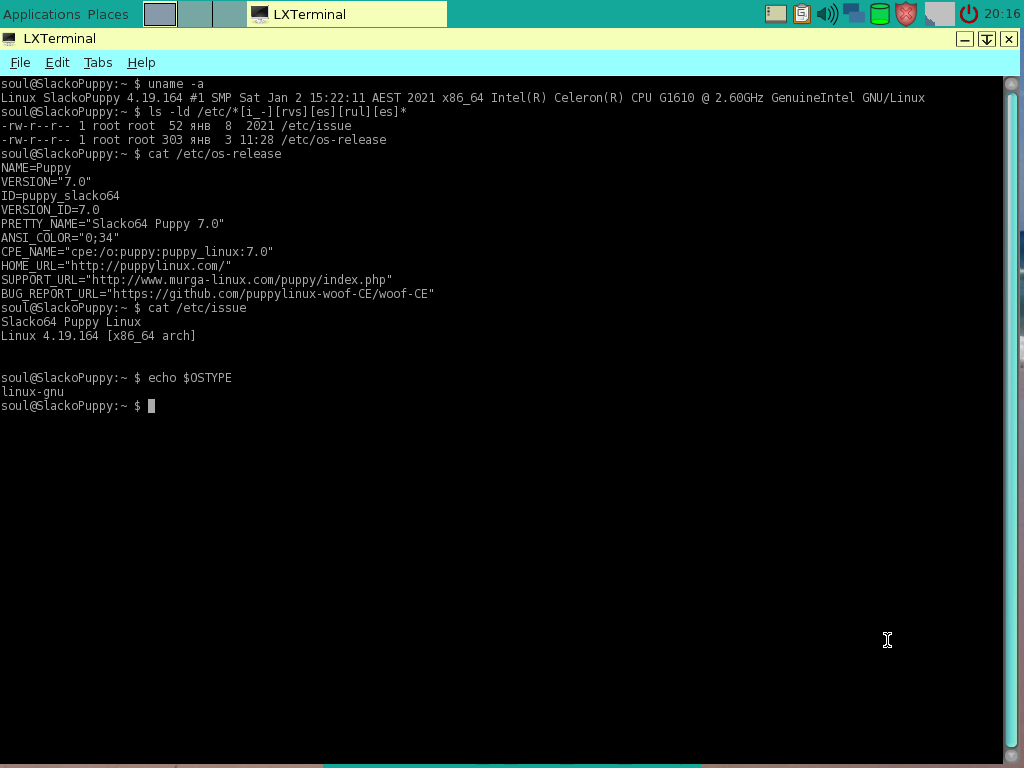Click the volume speaker tray icon
Screen dimensions: 1024x768
pos(827,14)
